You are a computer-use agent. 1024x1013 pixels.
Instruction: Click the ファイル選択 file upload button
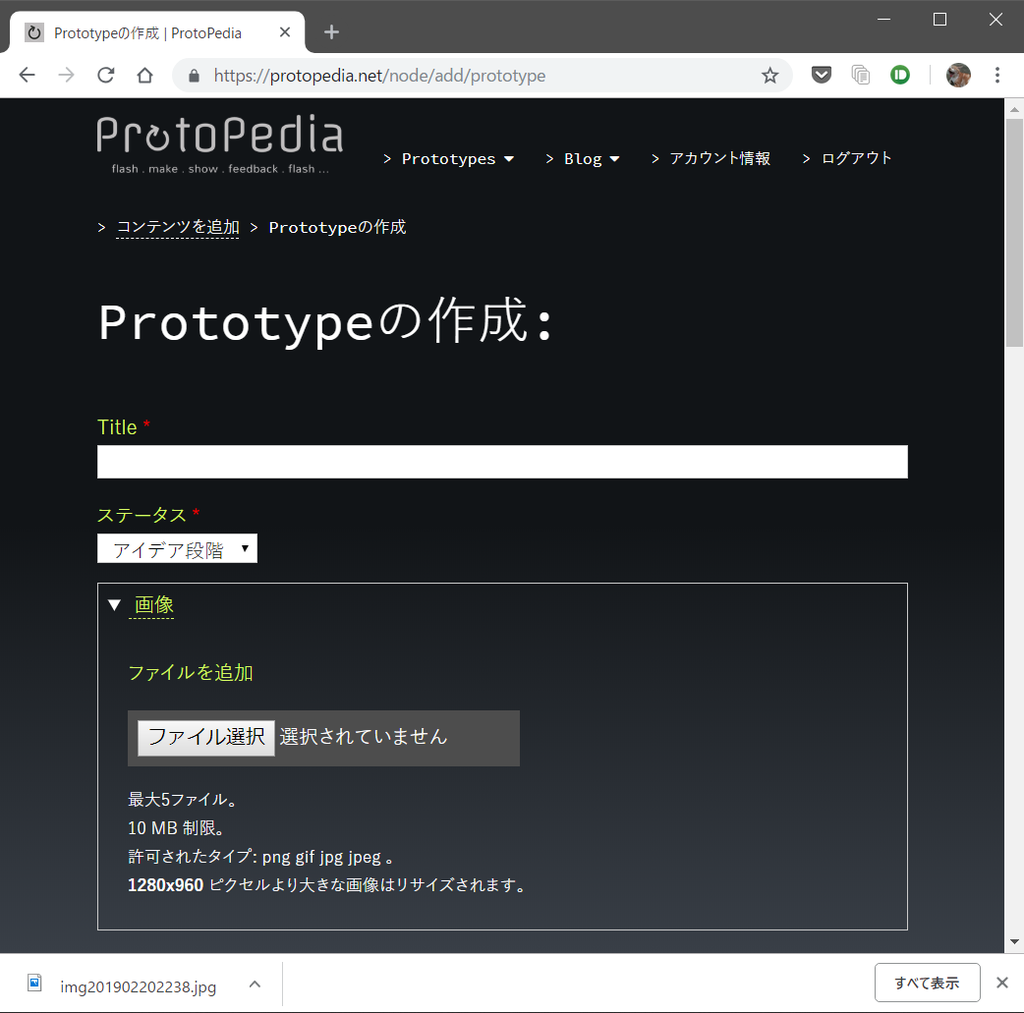click(205, 737)
